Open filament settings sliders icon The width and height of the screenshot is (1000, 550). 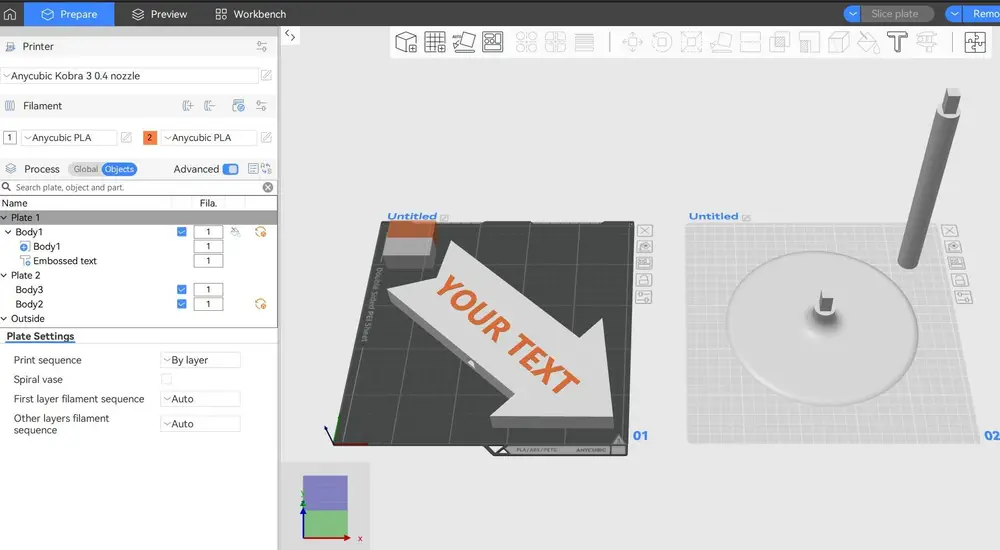coord(261,106)
